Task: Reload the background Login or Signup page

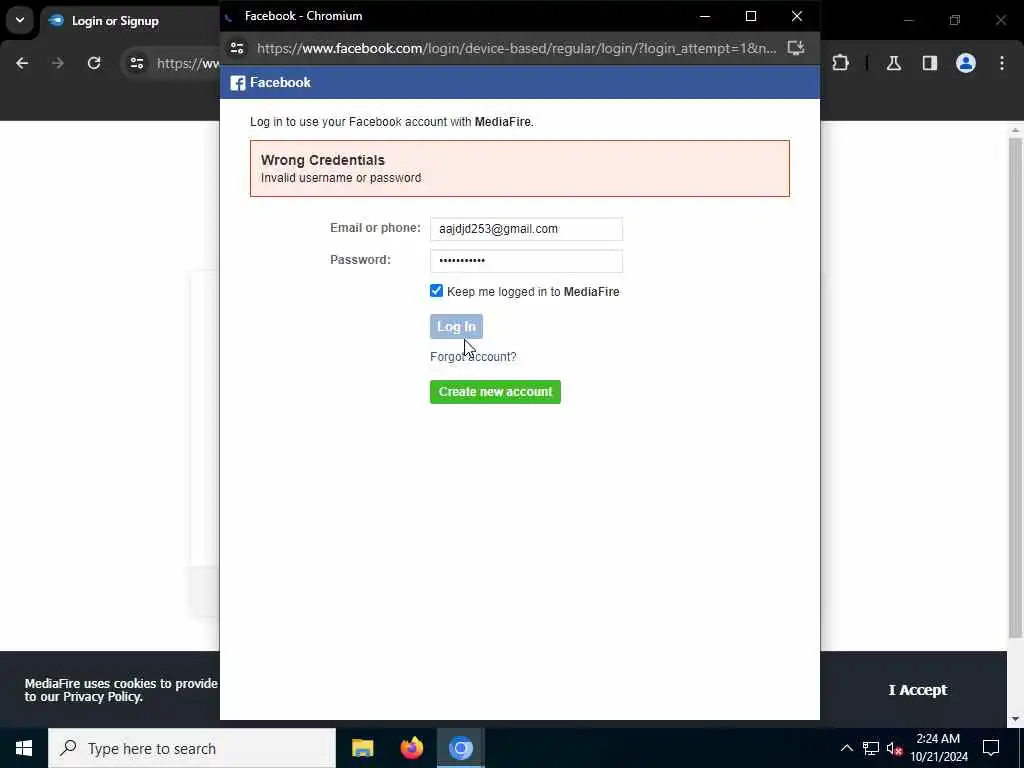Action: [x=94, y=63]
